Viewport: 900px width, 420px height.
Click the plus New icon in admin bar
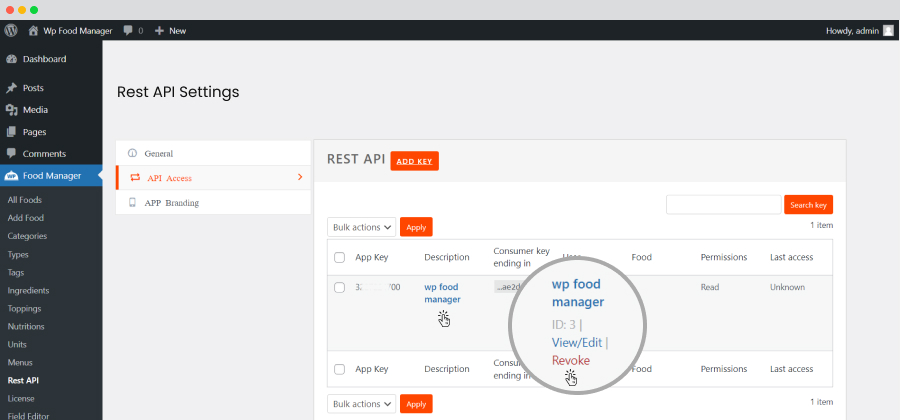(160, 30)
